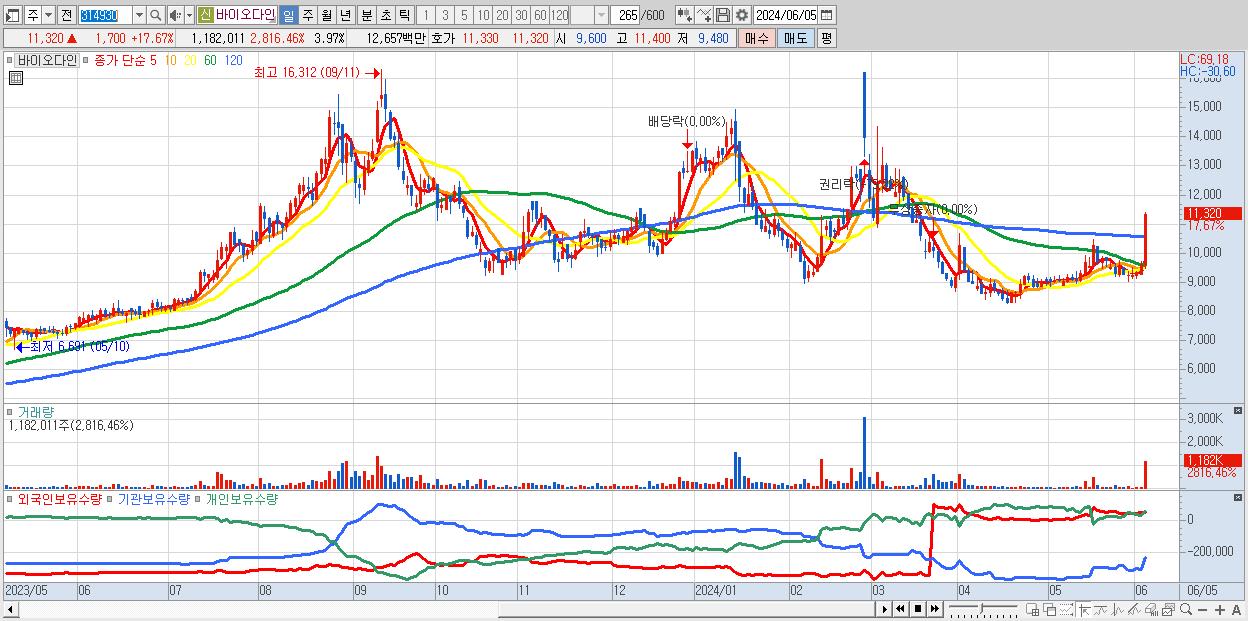Image resolution: width=1248 pixels, height=621 pixels.
Task: Select the 분 (minute) period button
Action: coord(366,15)
